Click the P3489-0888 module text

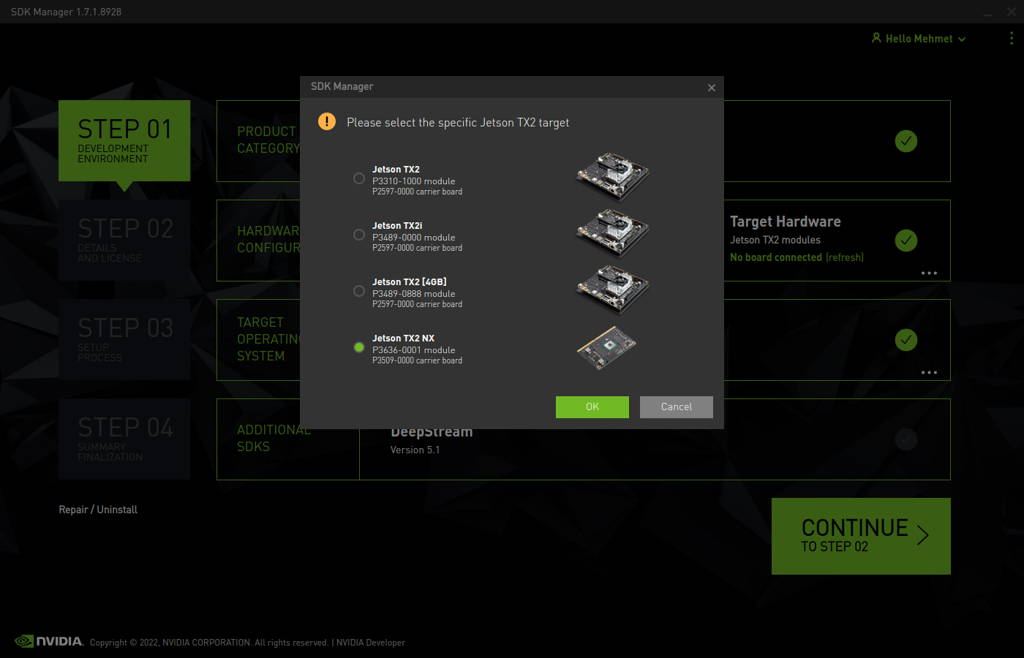tap(413, 294)
